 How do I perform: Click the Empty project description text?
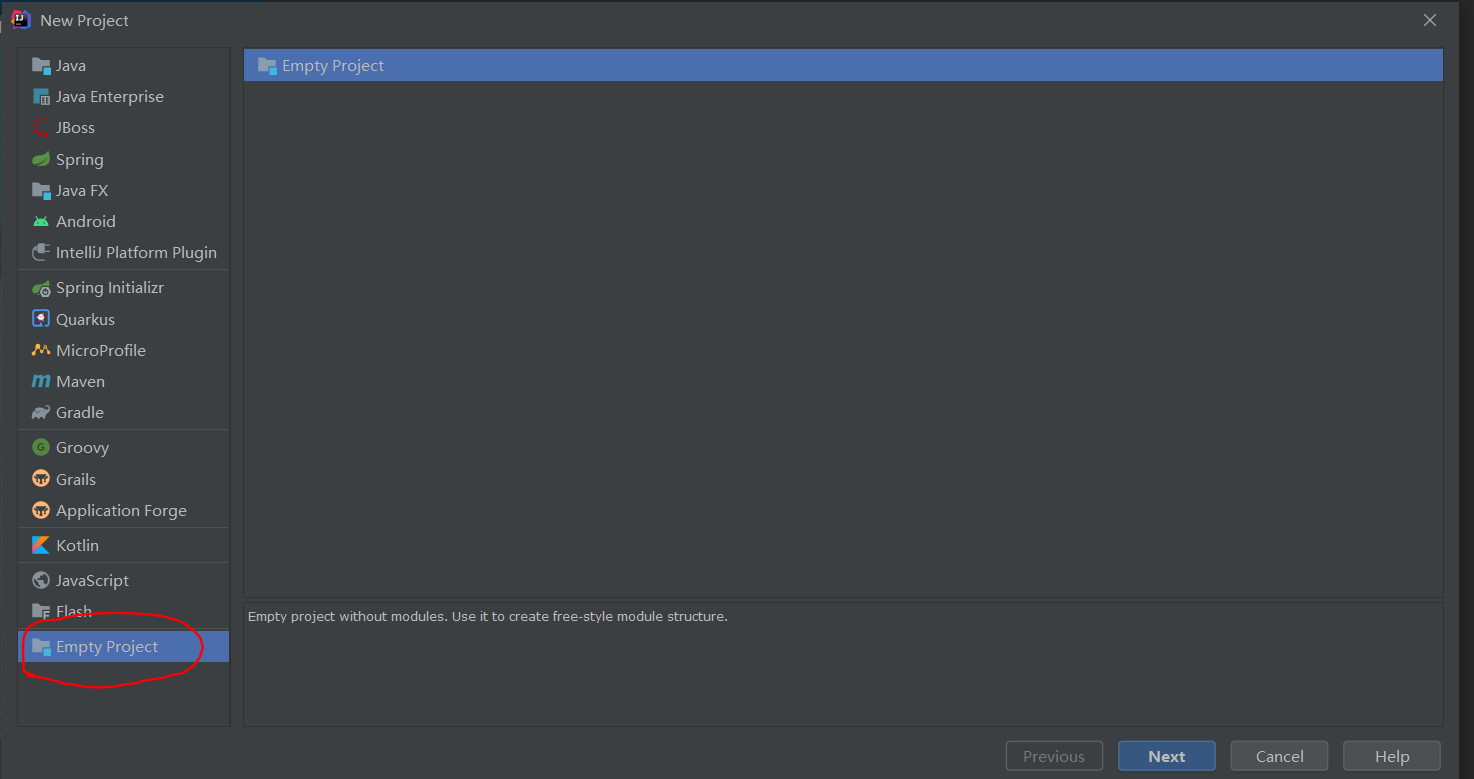488,617
